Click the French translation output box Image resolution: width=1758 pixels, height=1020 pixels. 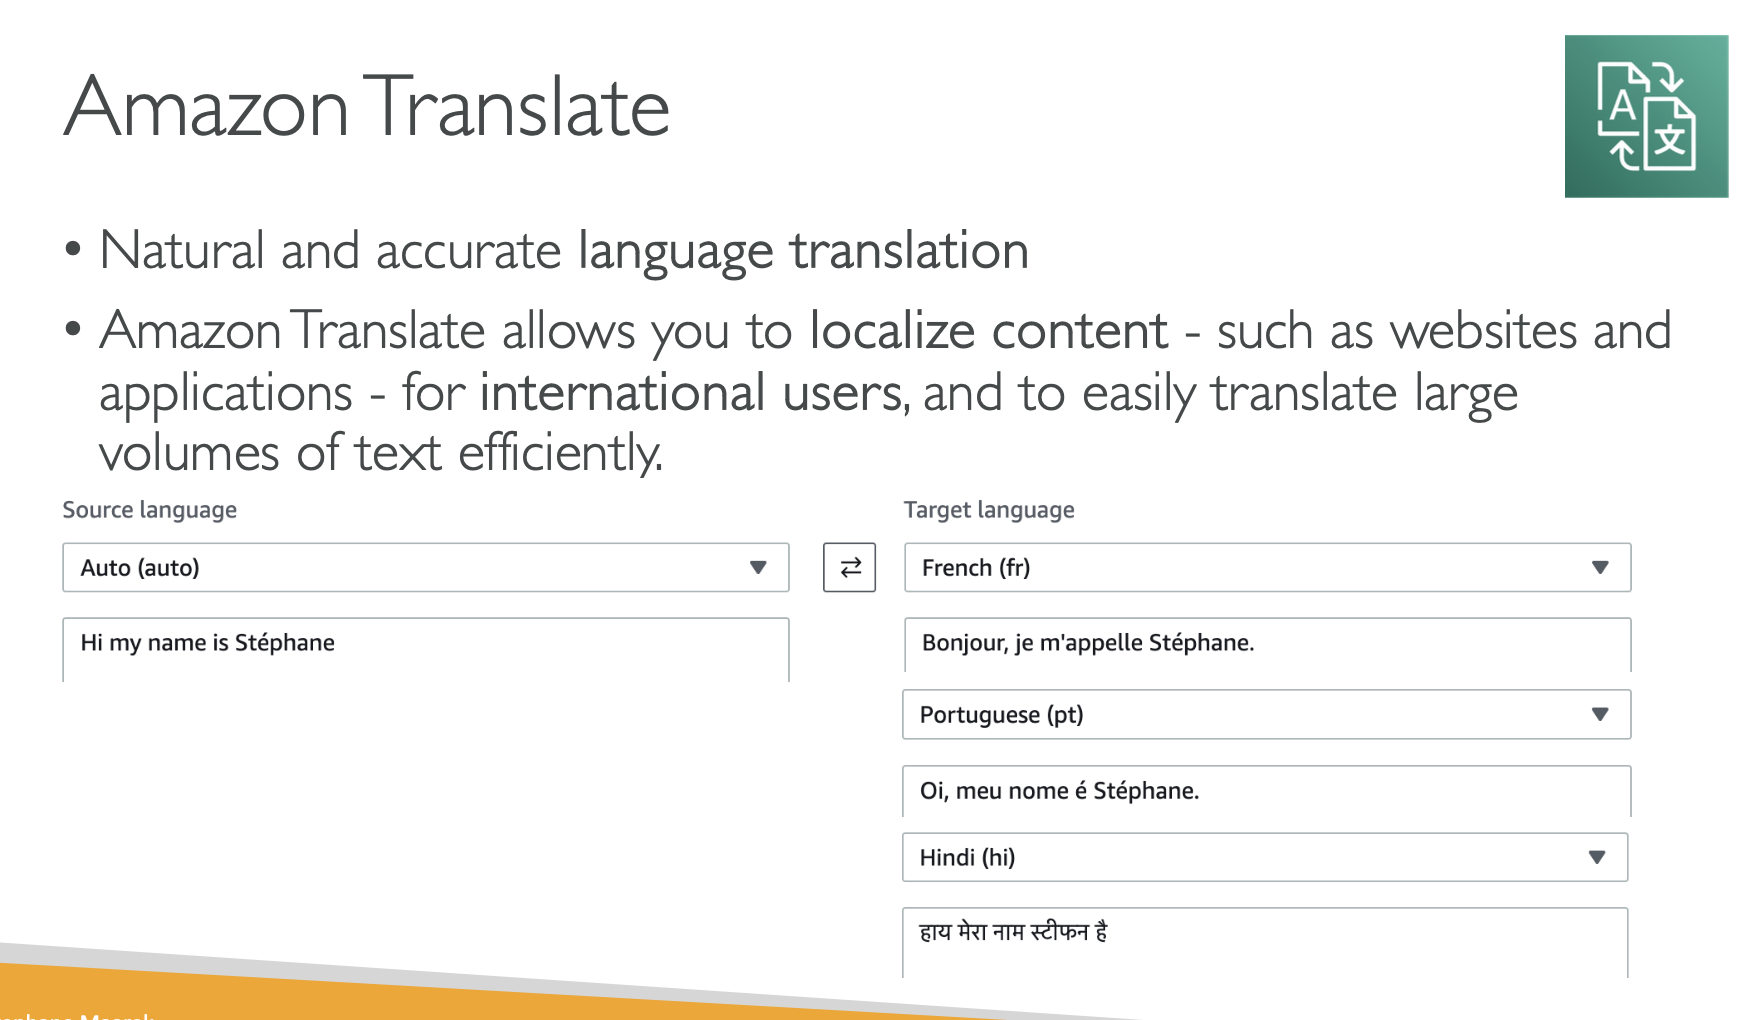1267,644
